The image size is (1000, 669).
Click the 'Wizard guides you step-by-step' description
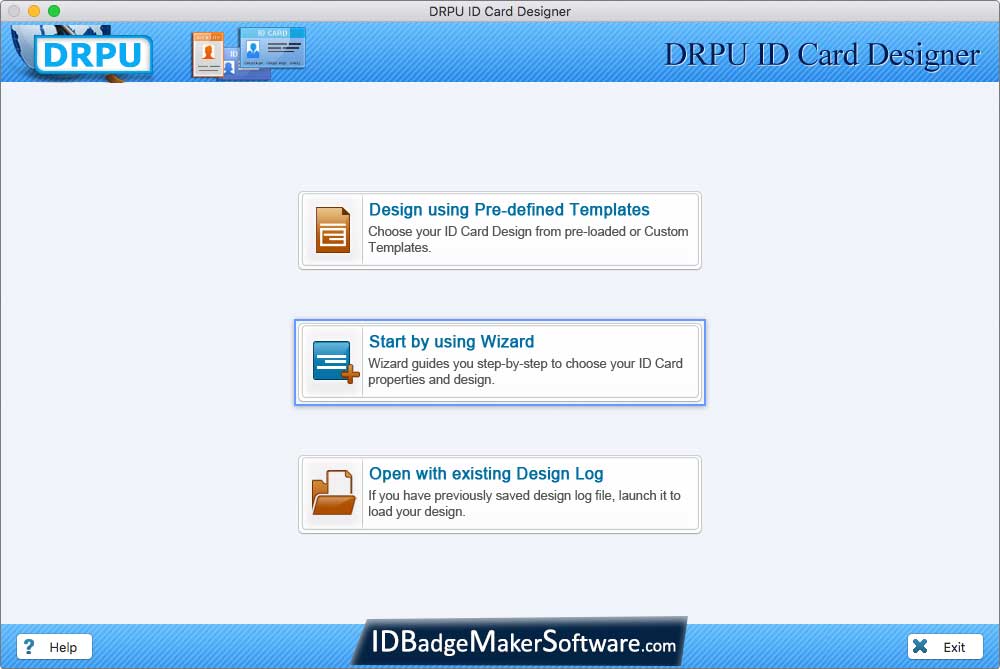tap(526, 371)
